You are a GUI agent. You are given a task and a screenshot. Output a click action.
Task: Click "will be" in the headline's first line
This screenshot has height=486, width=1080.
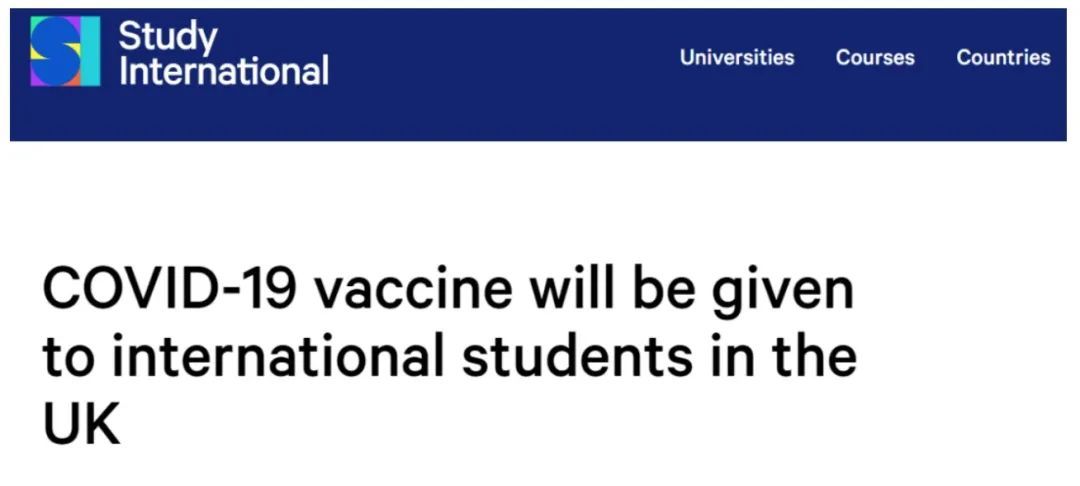pyautogui.click(x=611, y=289)
